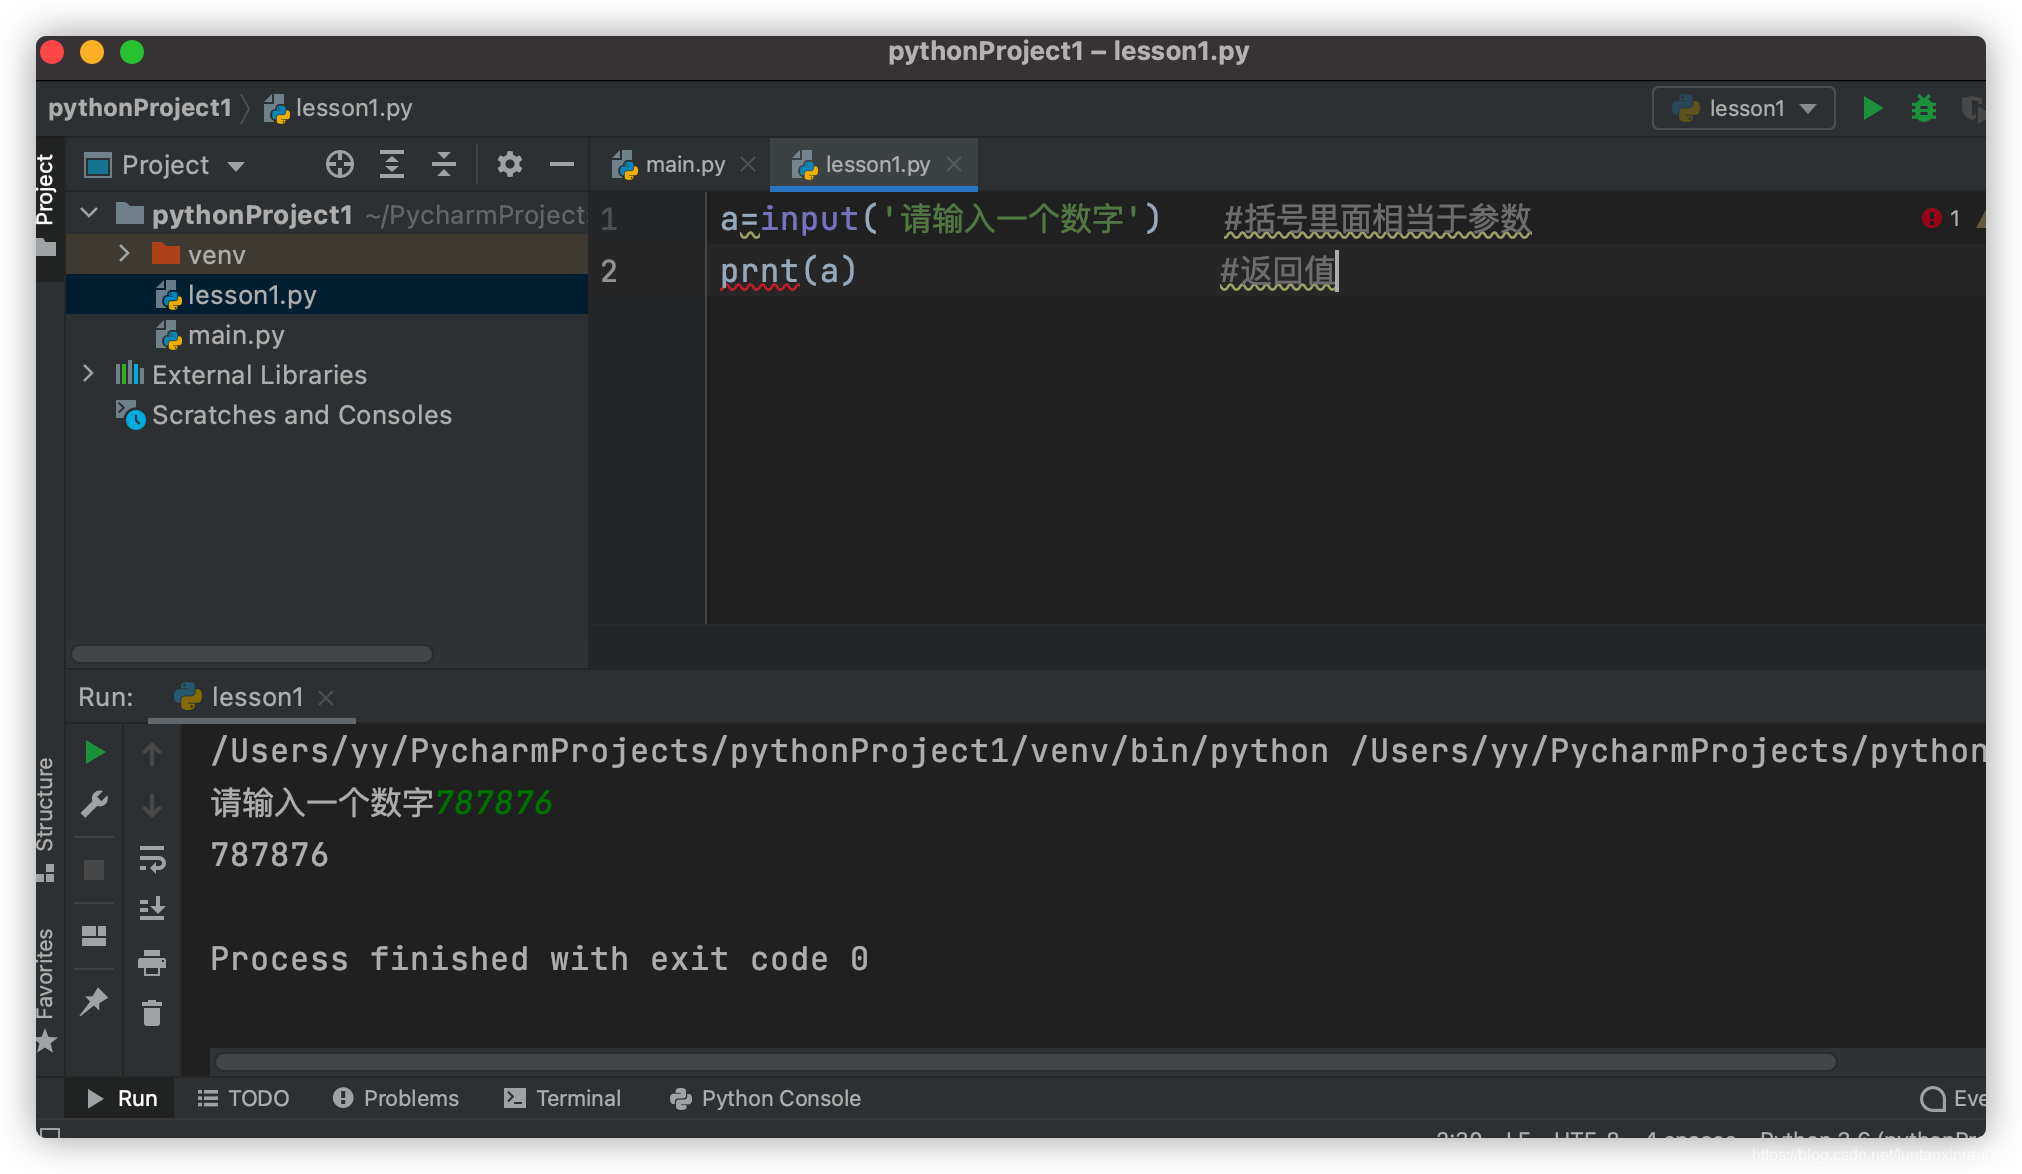Image resolution: width=2022 pixels, height=1174 pixels.
Task: Click the down stack trace arrow
Action: 152,805
